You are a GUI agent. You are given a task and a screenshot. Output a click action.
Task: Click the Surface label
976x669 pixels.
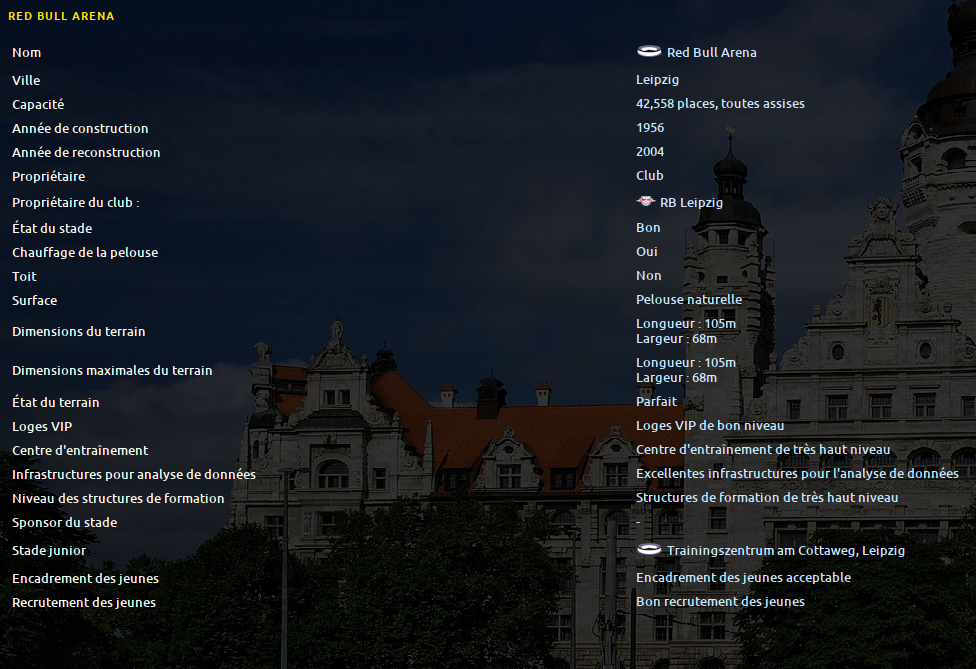point(34,301)
